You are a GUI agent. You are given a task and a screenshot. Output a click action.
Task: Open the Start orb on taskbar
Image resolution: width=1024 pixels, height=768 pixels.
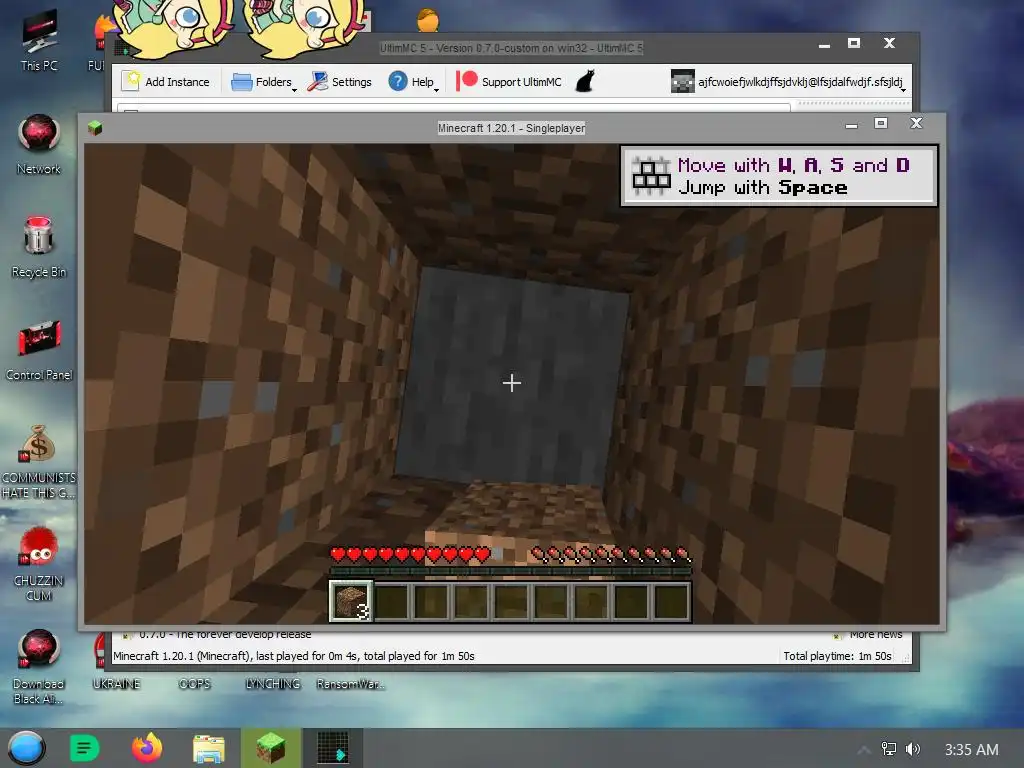tap(27, 748)
